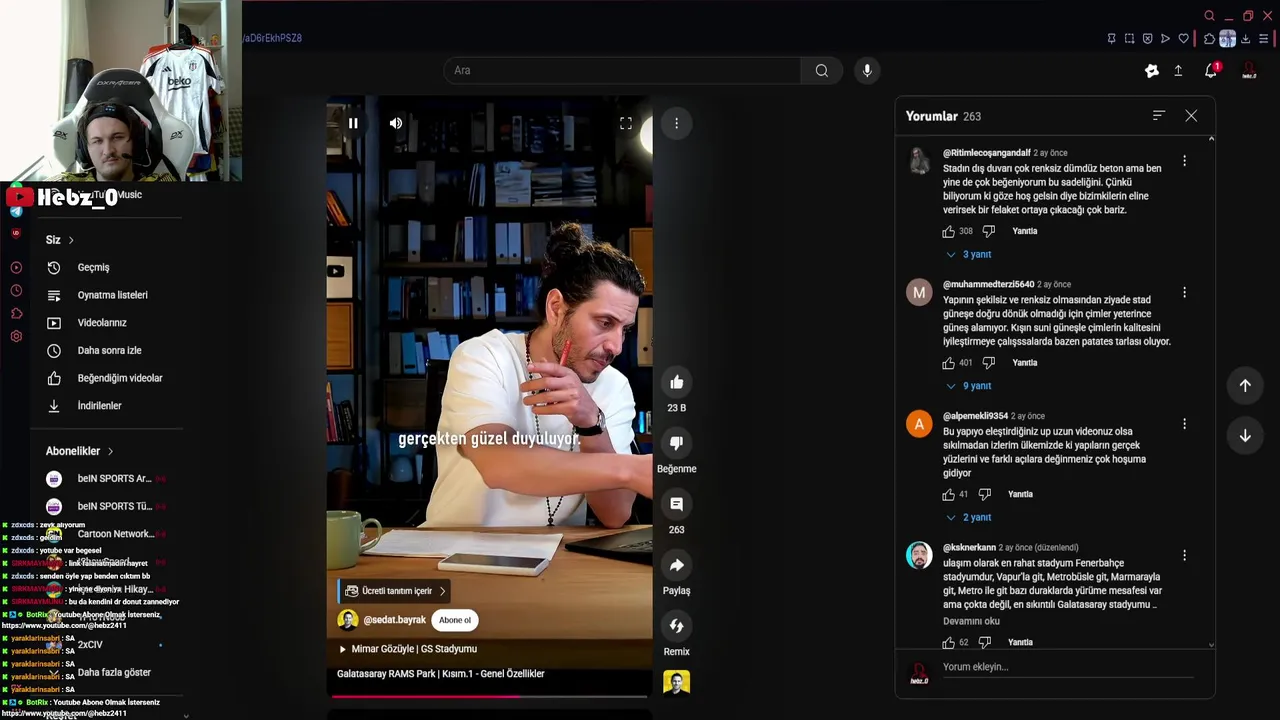Open the YouTube create star icon
This screenshot has height=720, width=1280.
point(1151,70)
